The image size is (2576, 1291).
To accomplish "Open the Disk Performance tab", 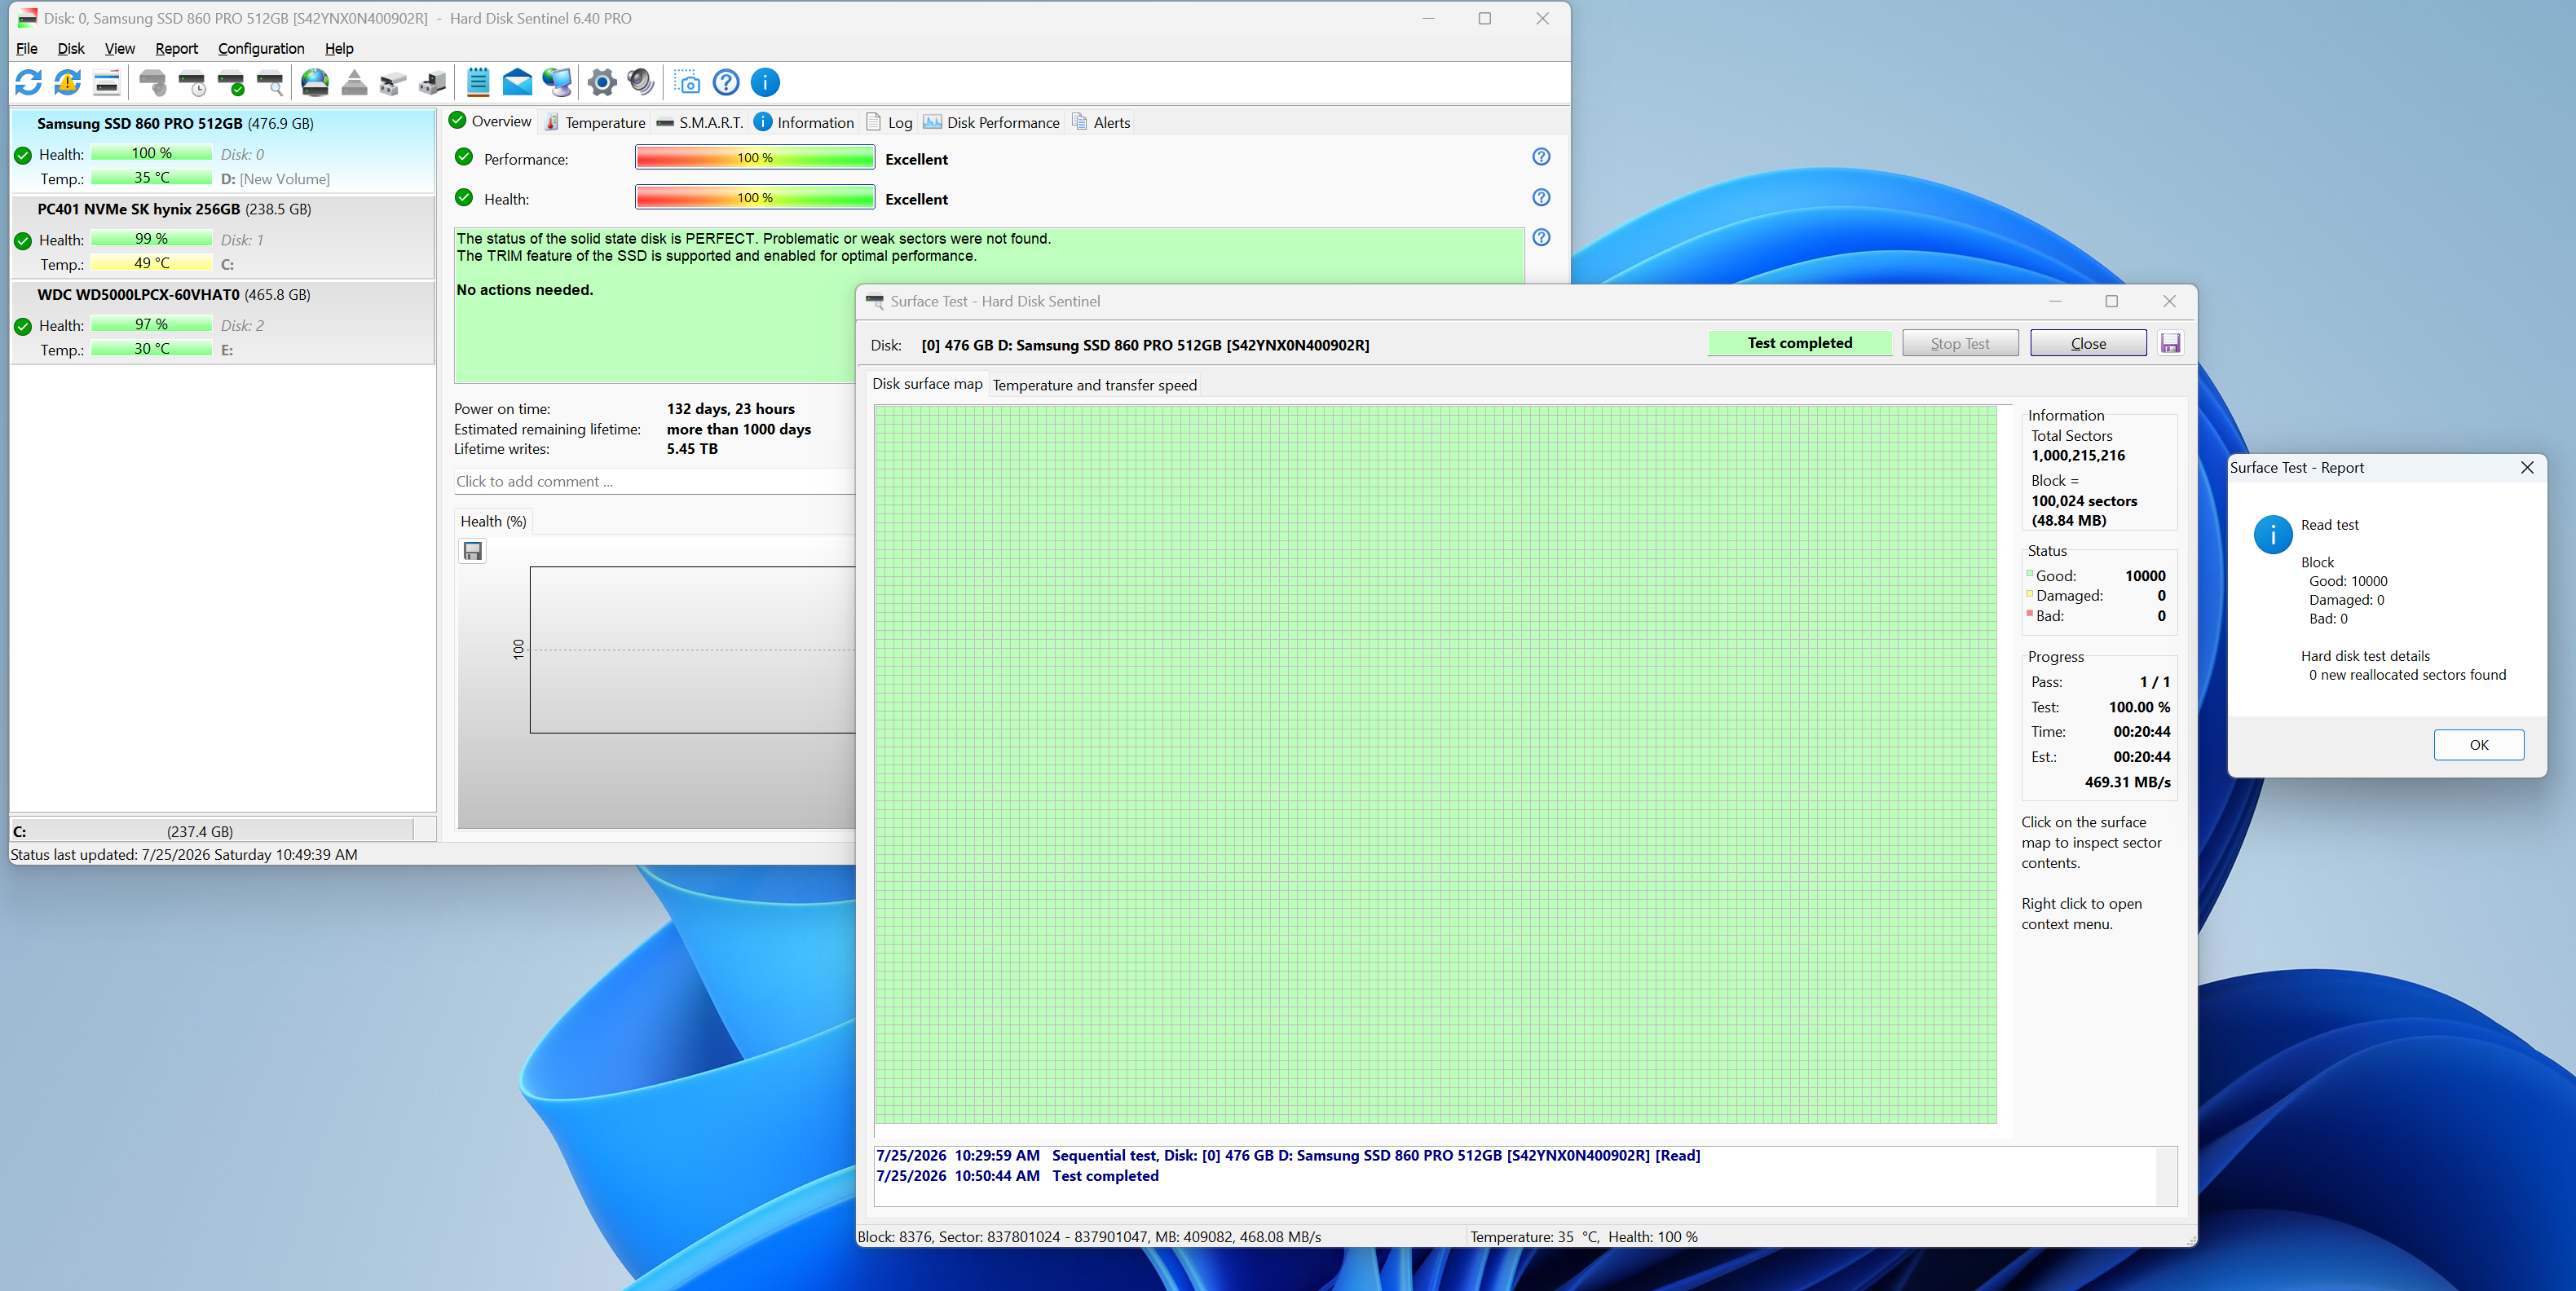I will click(x=991, y=122).
